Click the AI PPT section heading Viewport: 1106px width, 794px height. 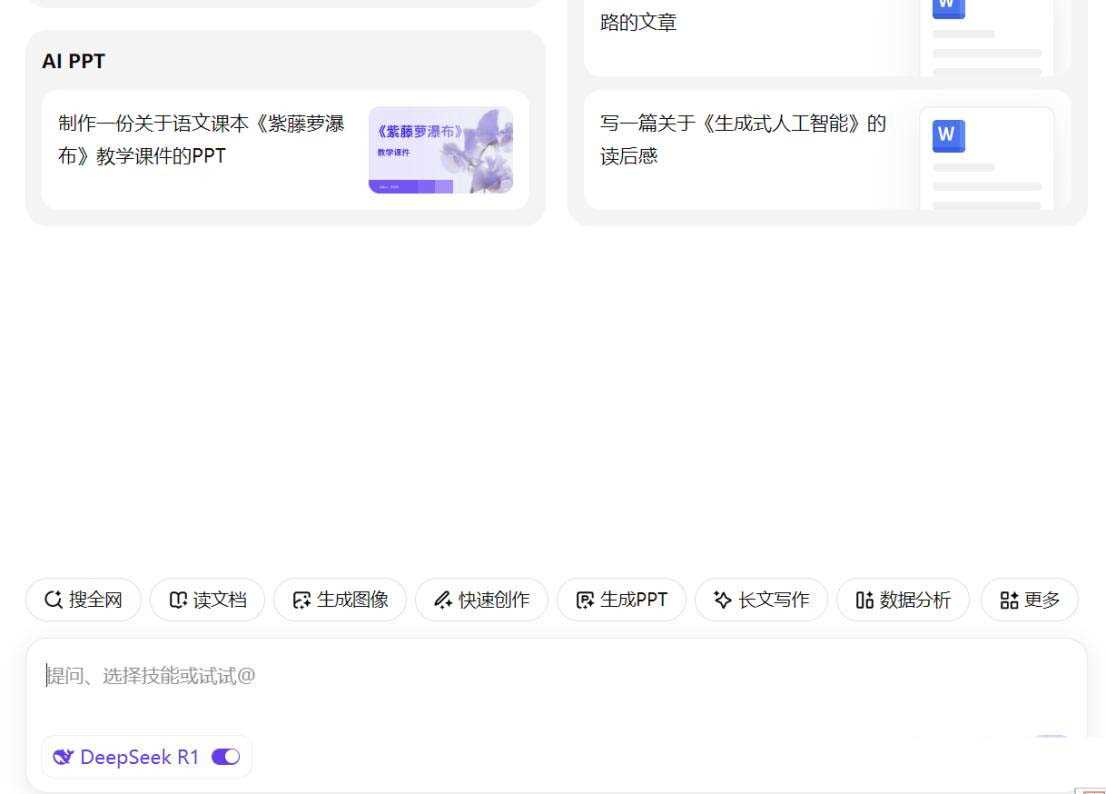[73, 61]
